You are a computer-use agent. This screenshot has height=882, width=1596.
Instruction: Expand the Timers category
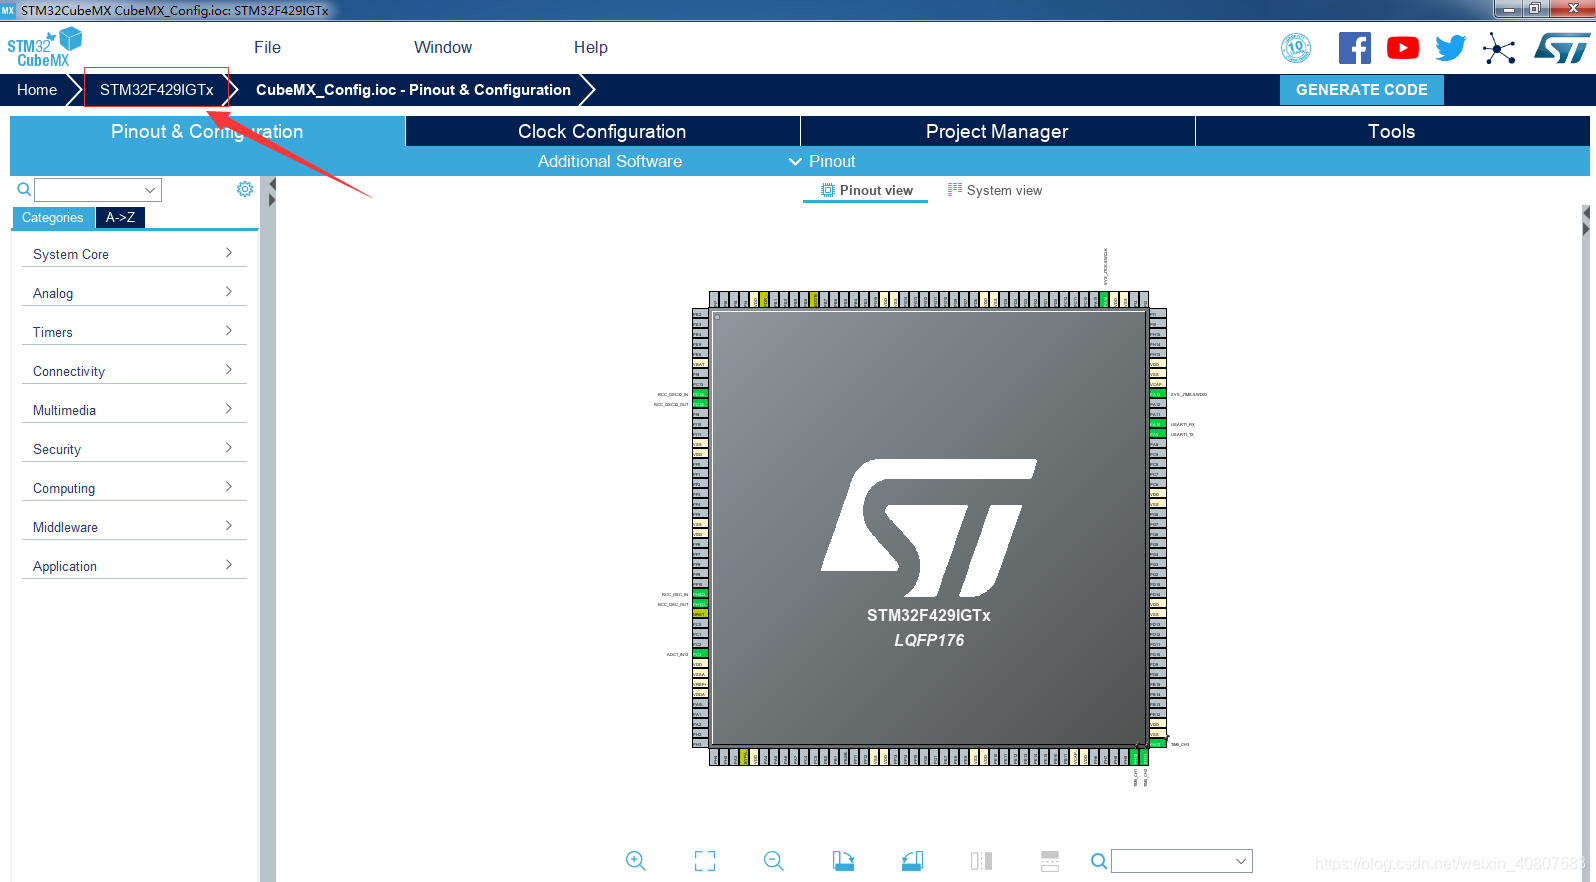133,332
